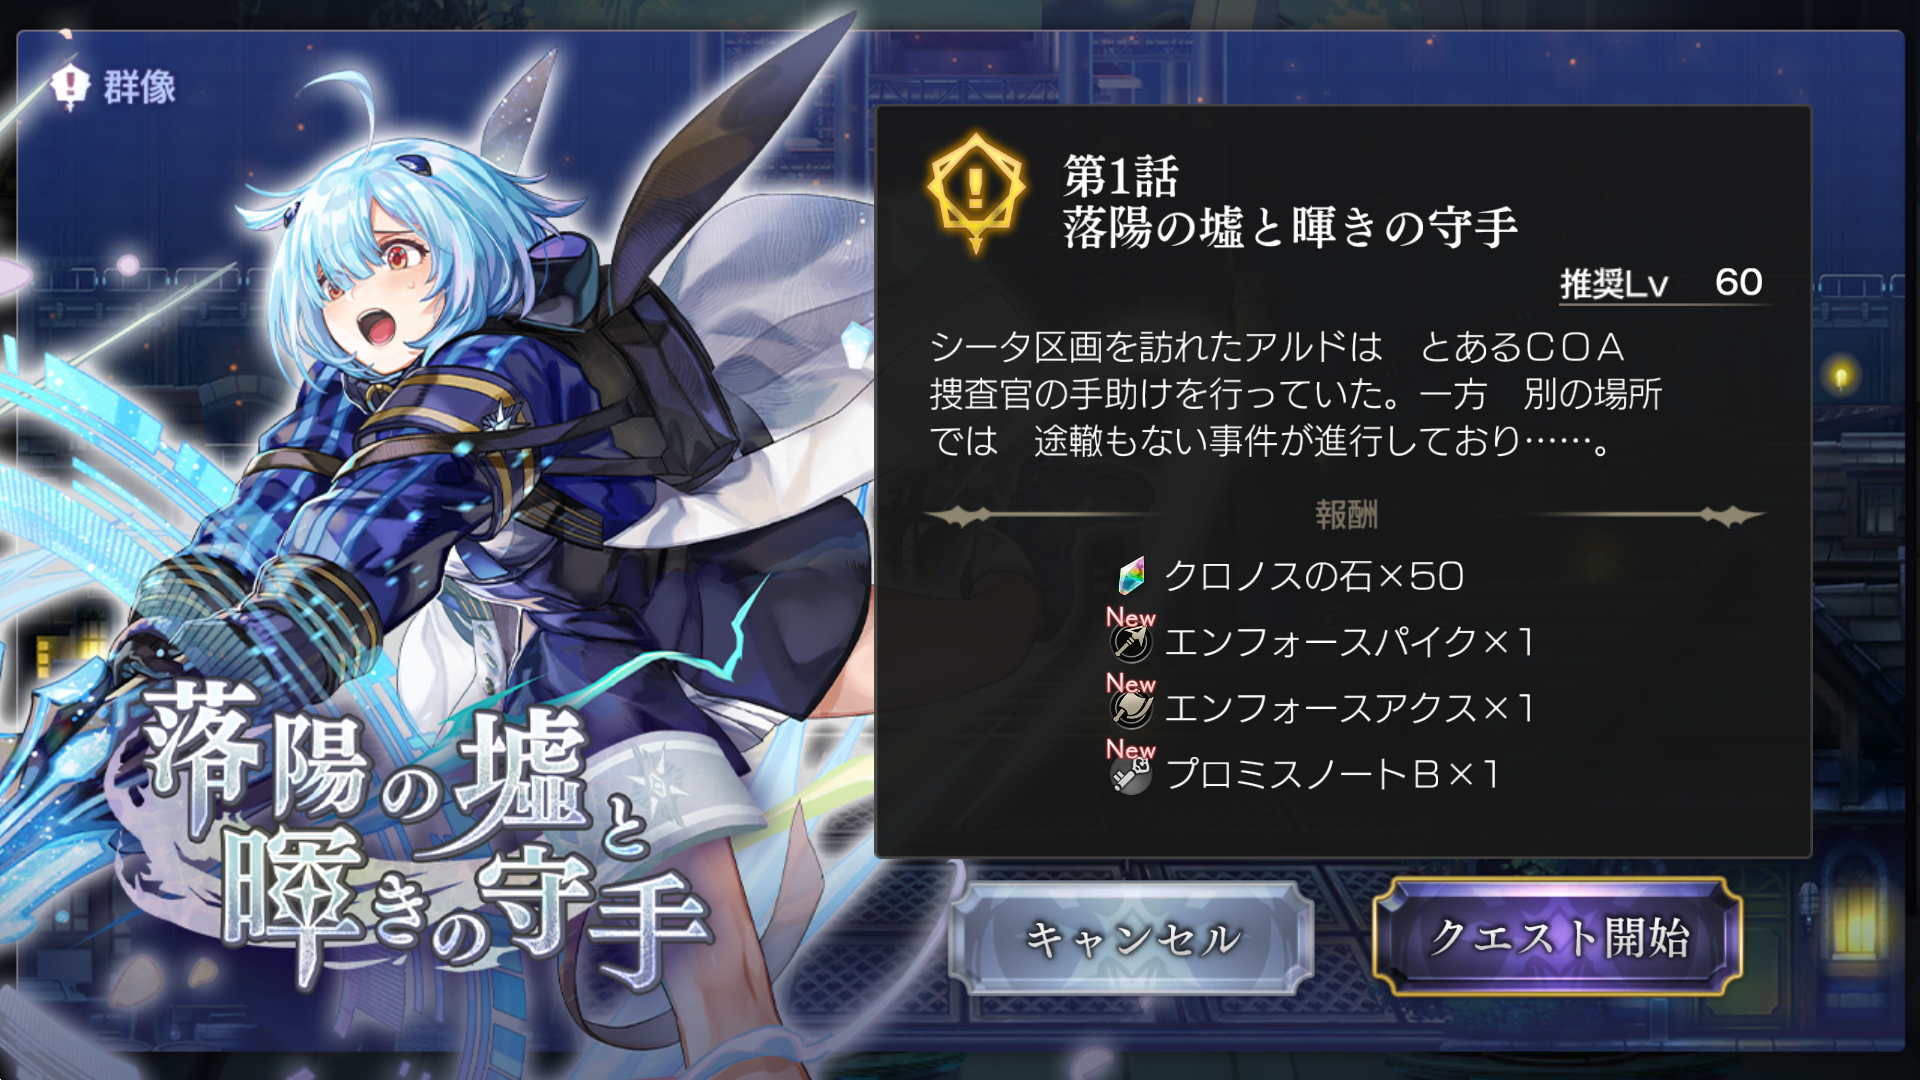
Task: Click the エンフォースアクス axe icon
Action: (1131, 708)
